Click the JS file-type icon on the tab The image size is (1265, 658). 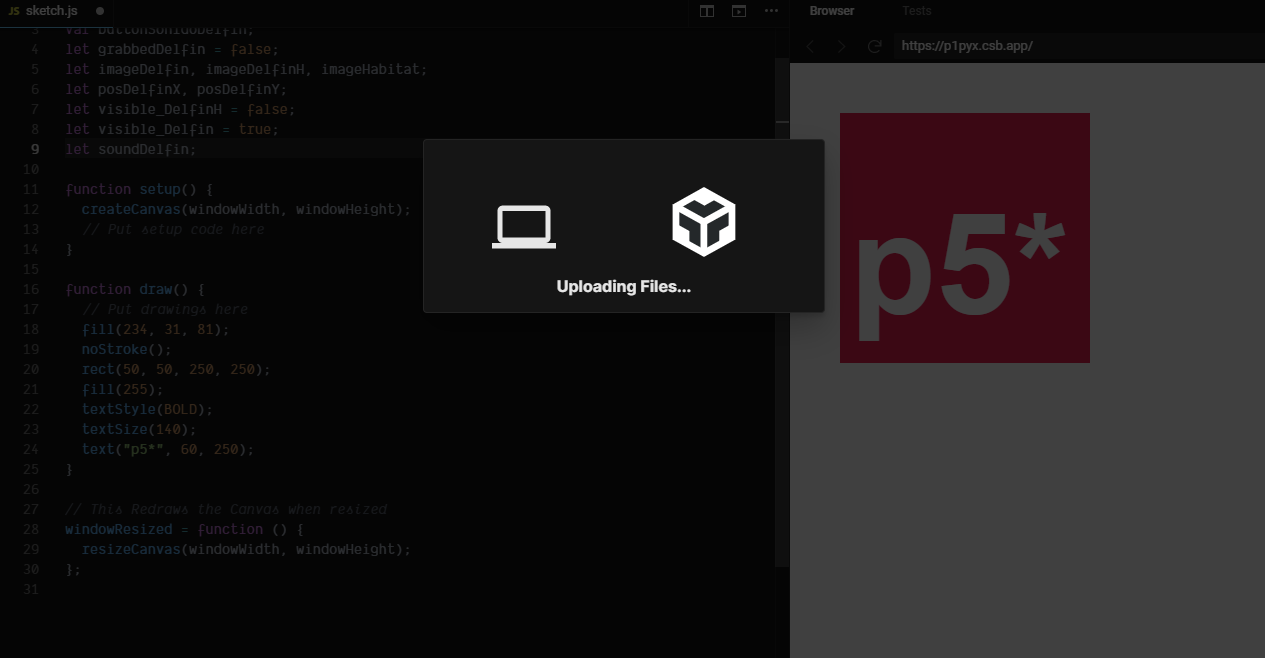pos(14,11)
